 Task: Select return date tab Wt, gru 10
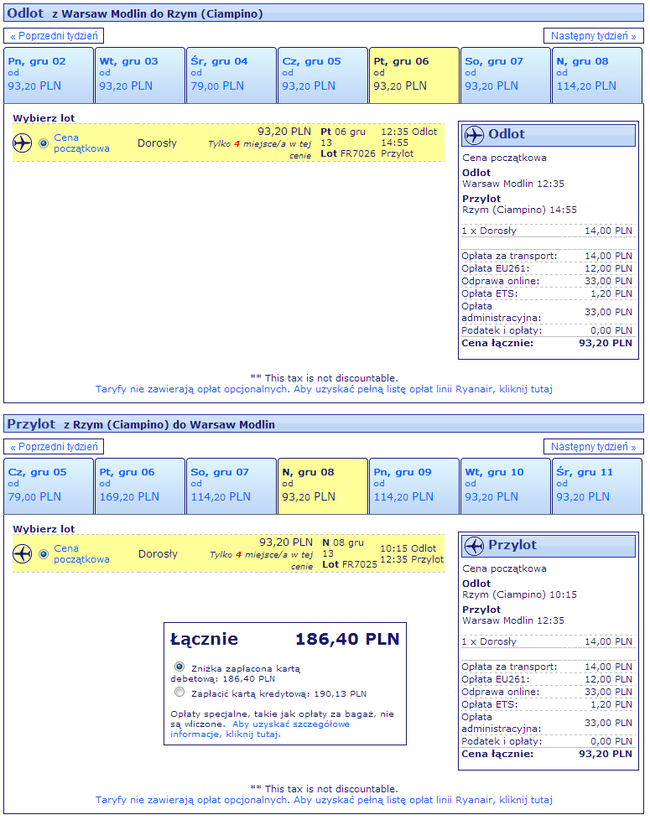coord(506,486)
